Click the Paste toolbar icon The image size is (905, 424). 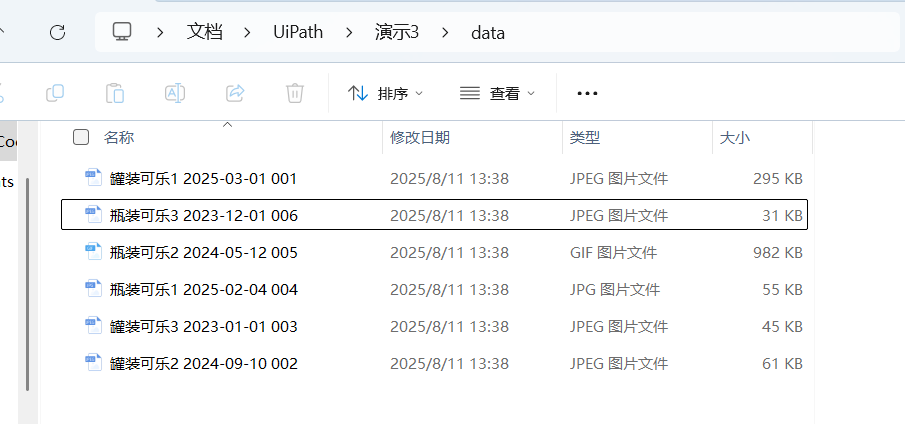pyautogui.click(x=115, y=93)
